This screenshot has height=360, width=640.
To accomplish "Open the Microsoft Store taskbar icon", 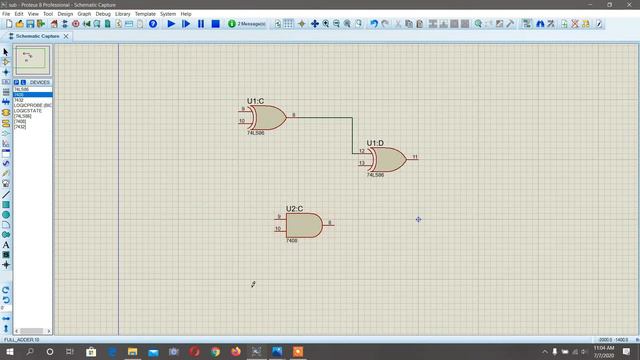I will point(91,351).
